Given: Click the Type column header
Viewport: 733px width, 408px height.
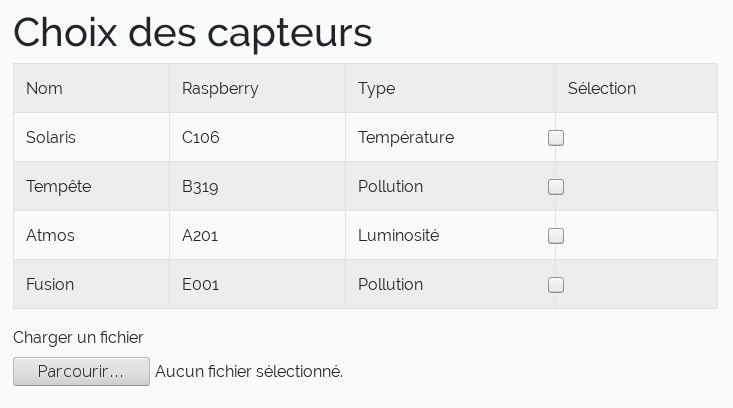Looking at the screenshot, I should [x=376, y=88].
